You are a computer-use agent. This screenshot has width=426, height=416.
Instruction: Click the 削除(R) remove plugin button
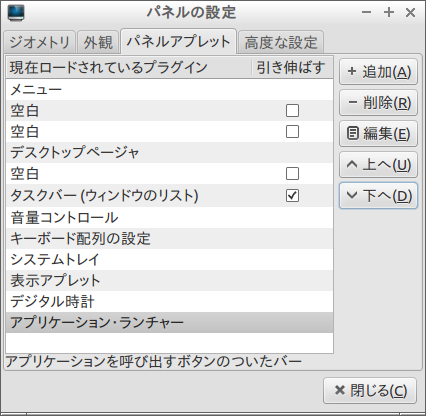[378, 103]
